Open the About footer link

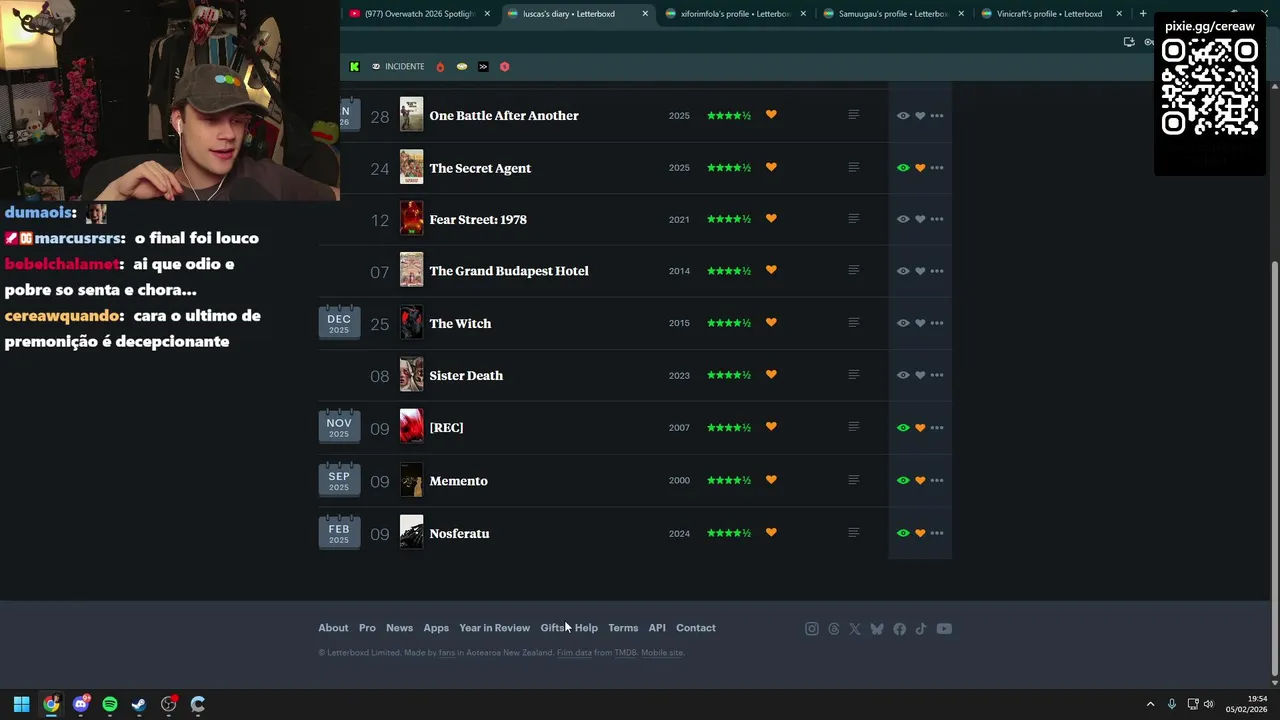(x=333, y=628)
